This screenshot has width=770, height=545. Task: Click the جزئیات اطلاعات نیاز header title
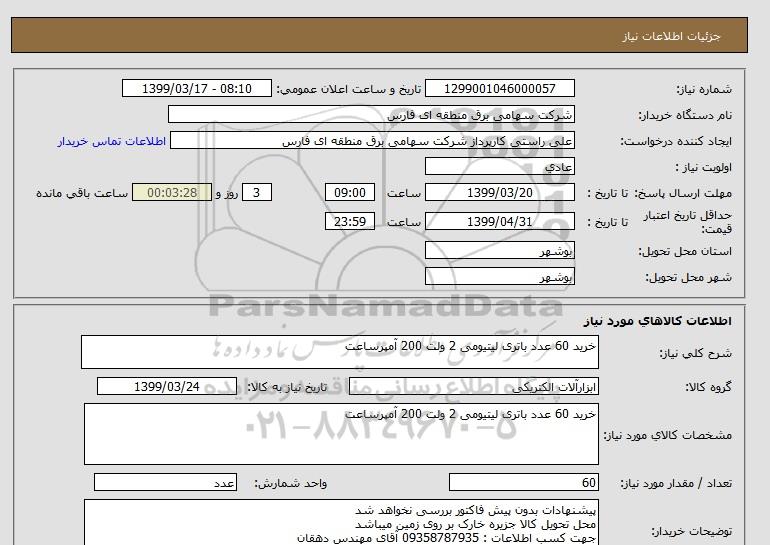pyautogui.click(x=671, y=36)
